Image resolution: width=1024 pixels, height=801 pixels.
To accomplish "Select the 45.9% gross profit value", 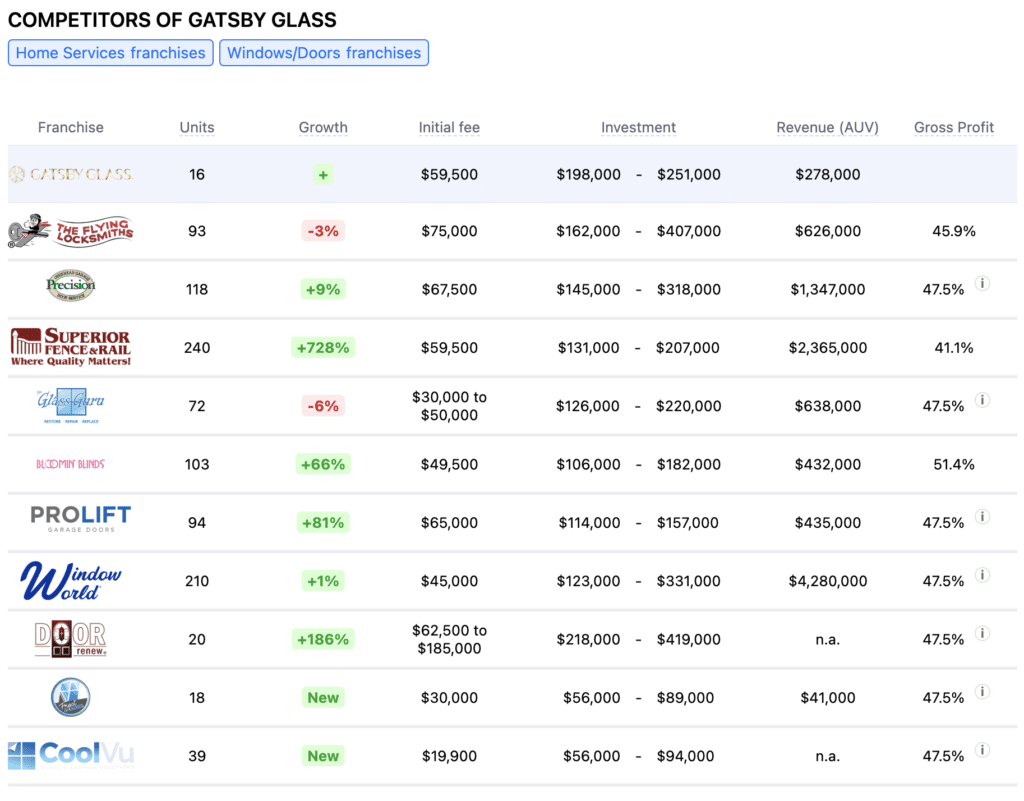I will coord(953,231).
